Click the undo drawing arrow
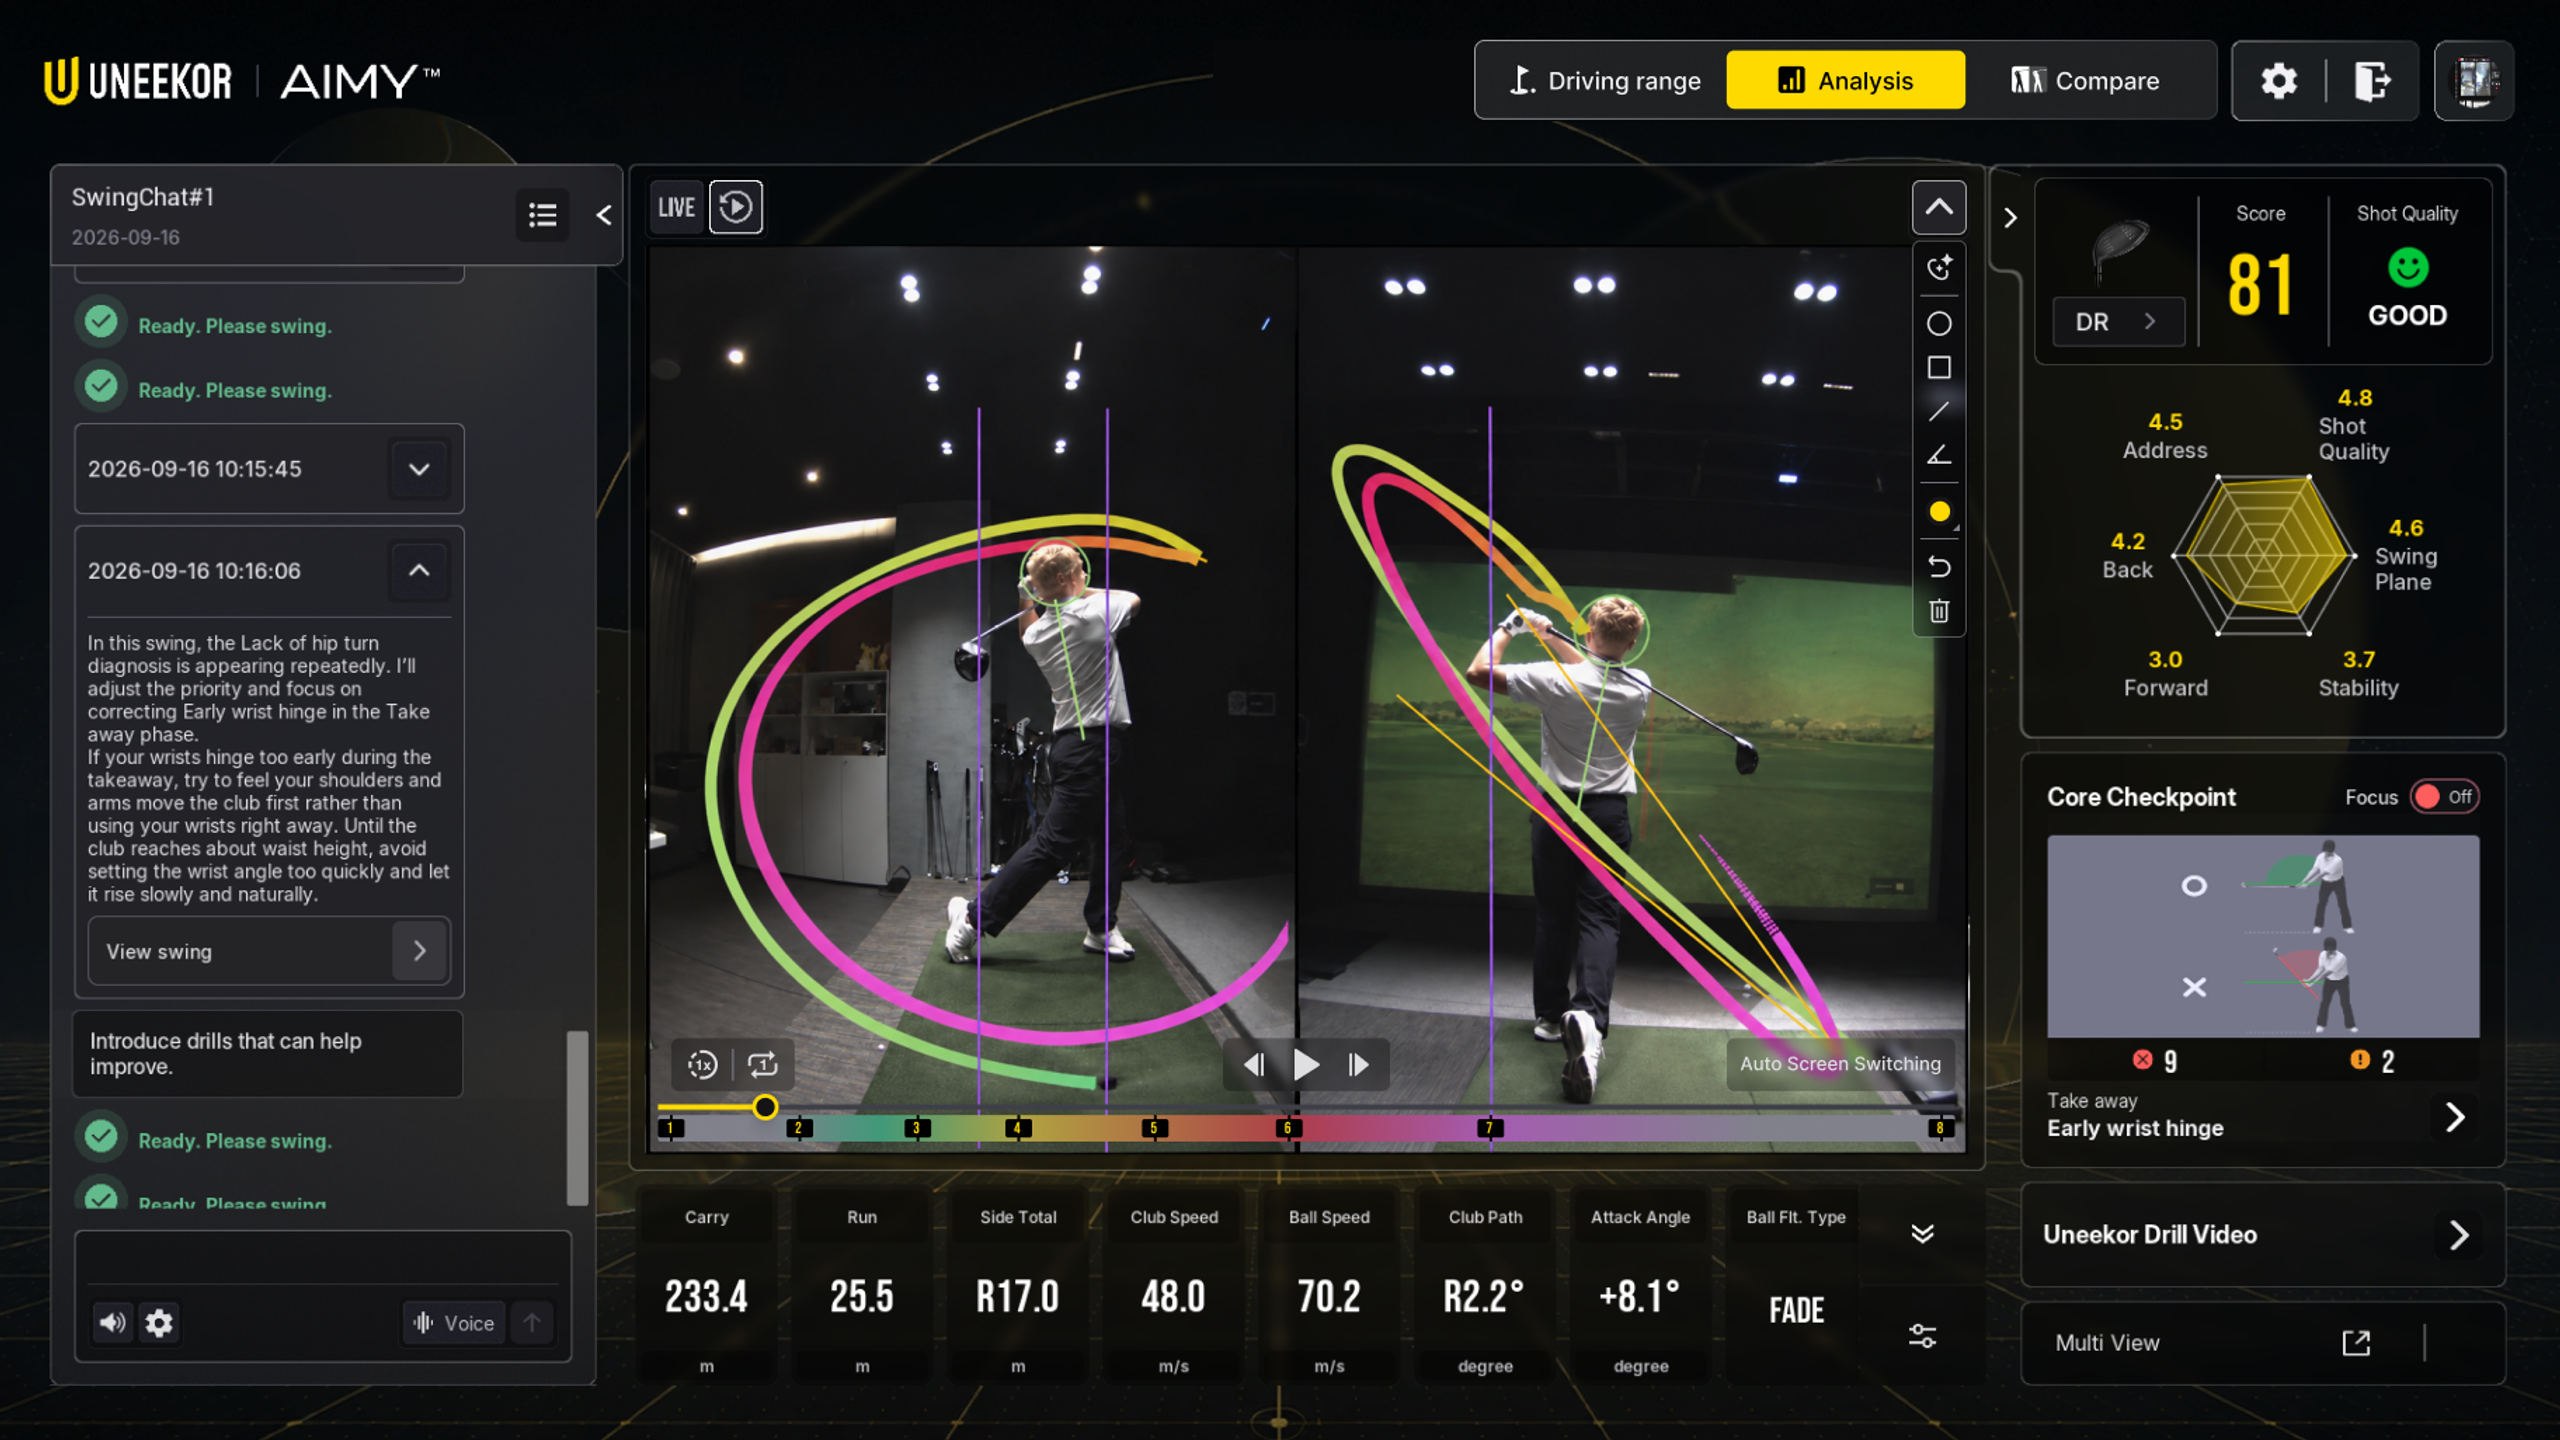This screenshot has height=1440, width=2560. click(1938, 567)
